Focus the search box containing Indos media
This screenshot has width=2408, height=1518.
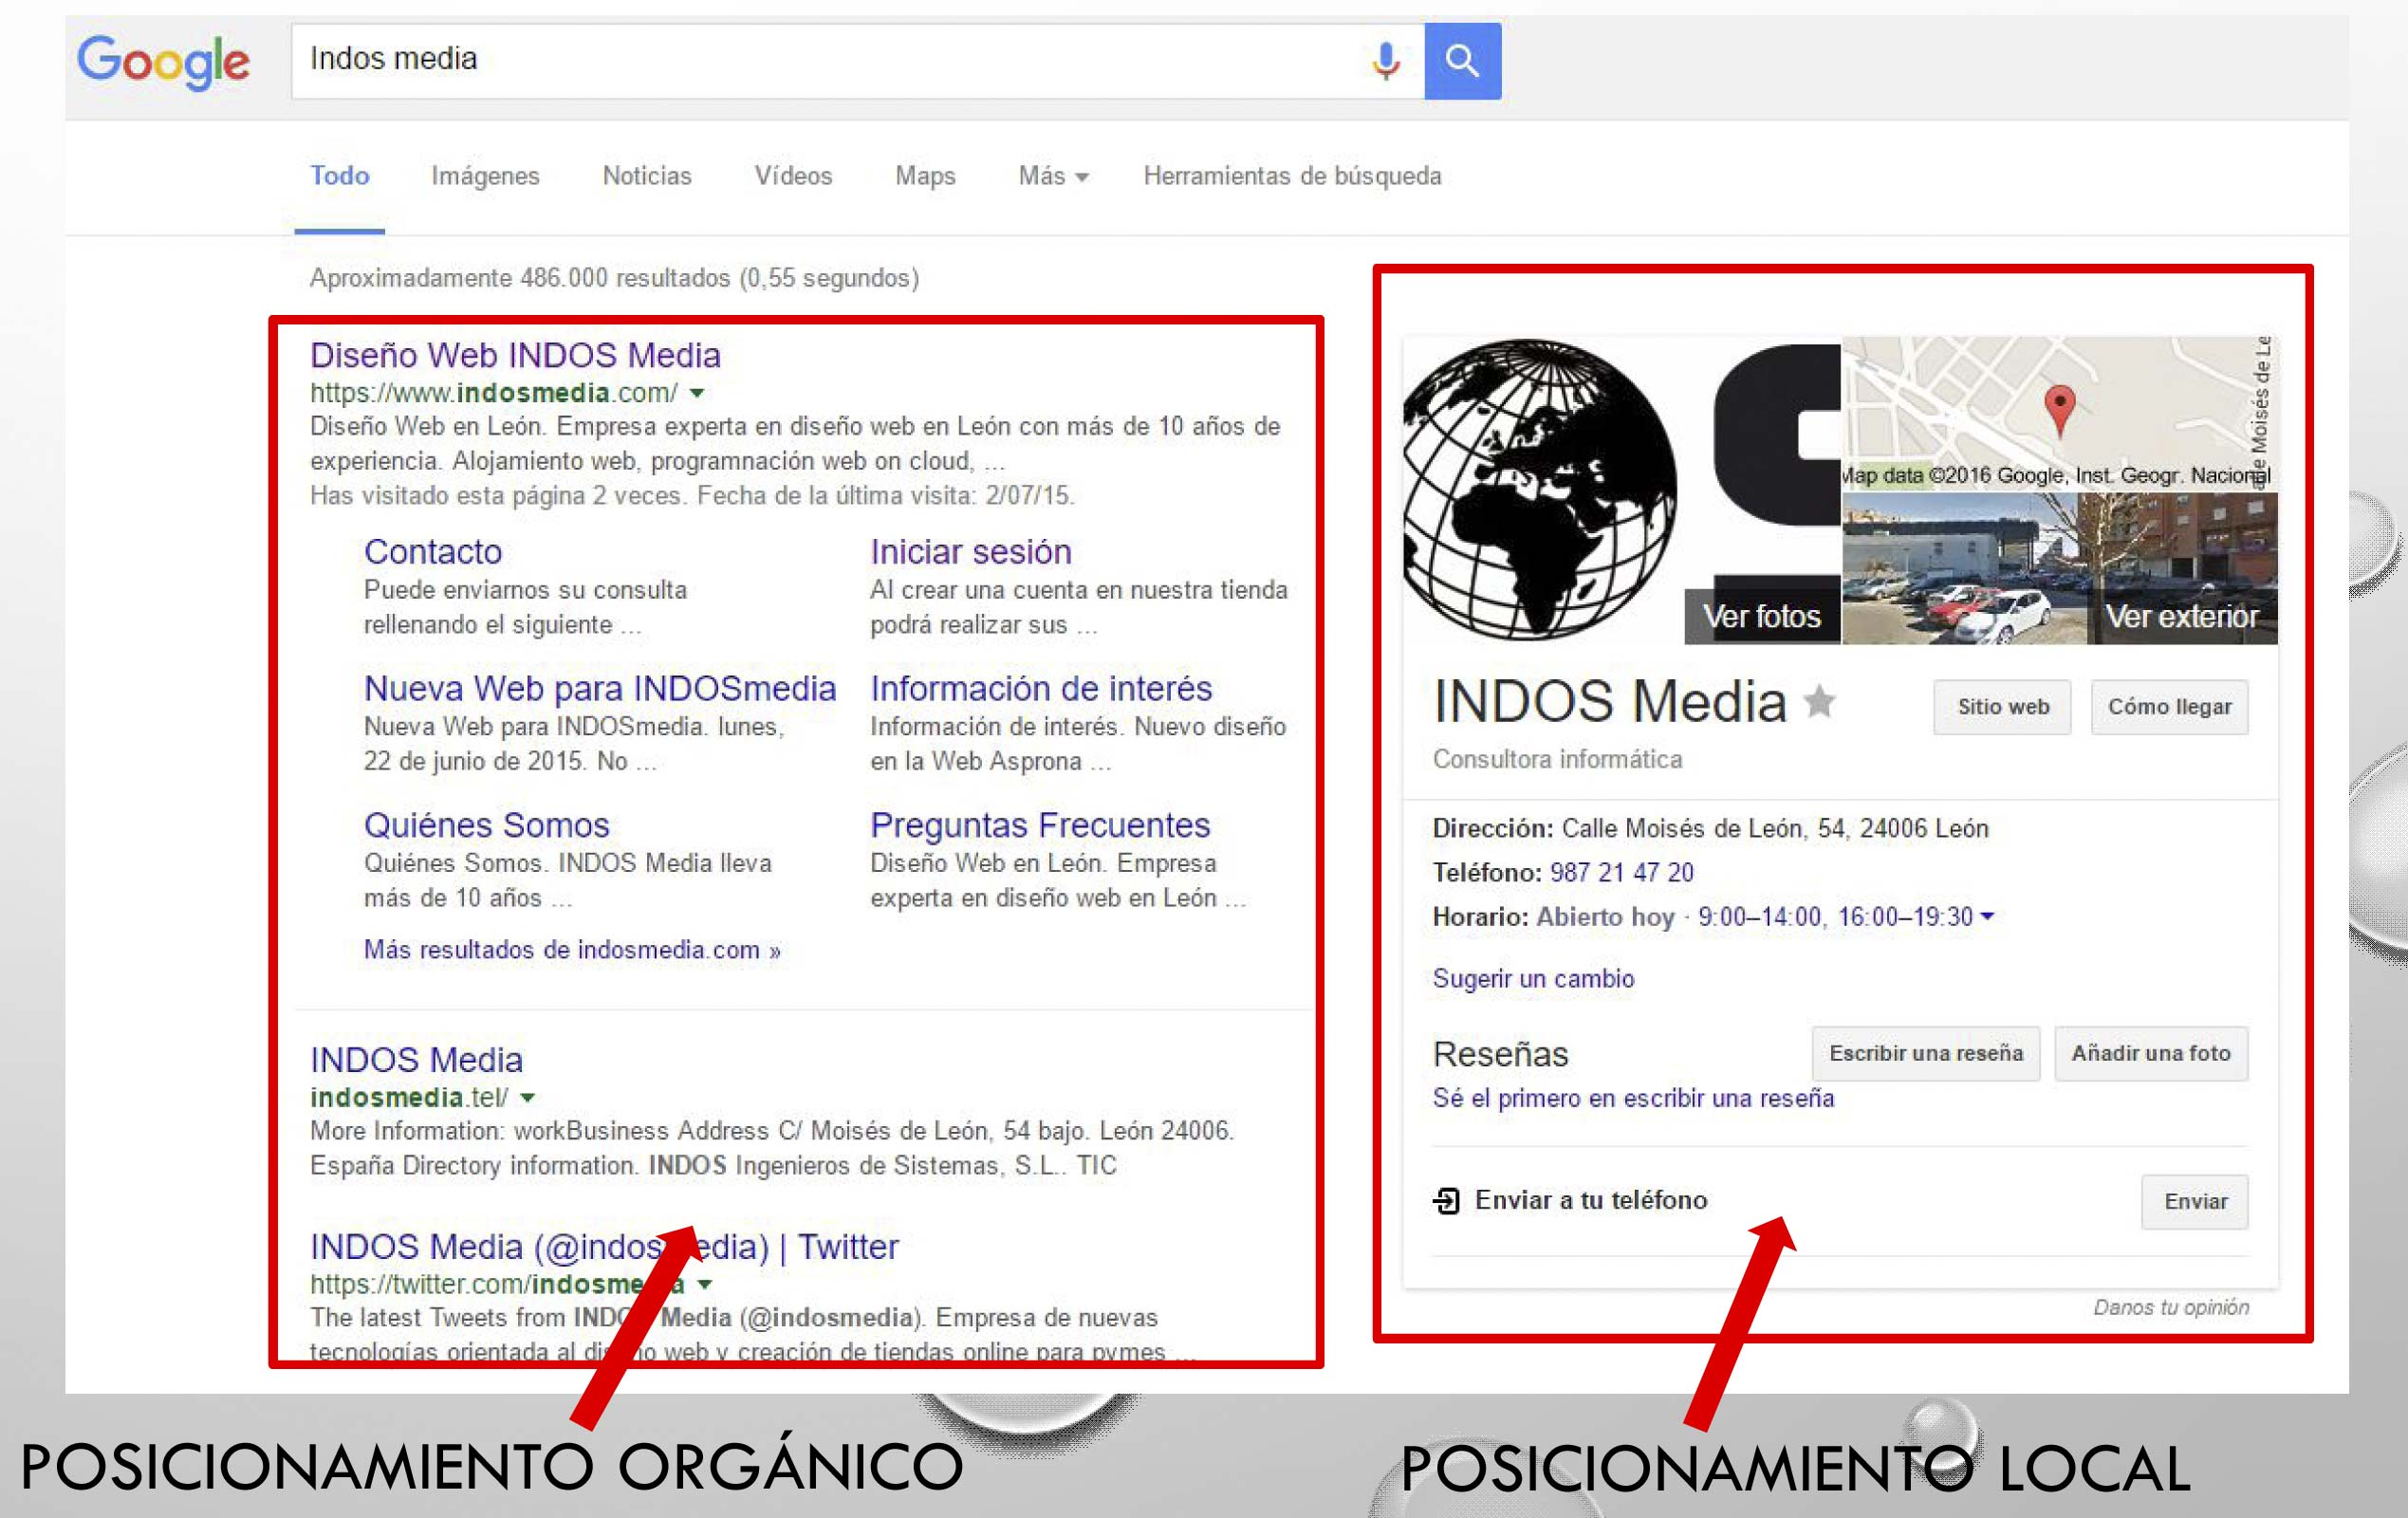click(857, 61)
